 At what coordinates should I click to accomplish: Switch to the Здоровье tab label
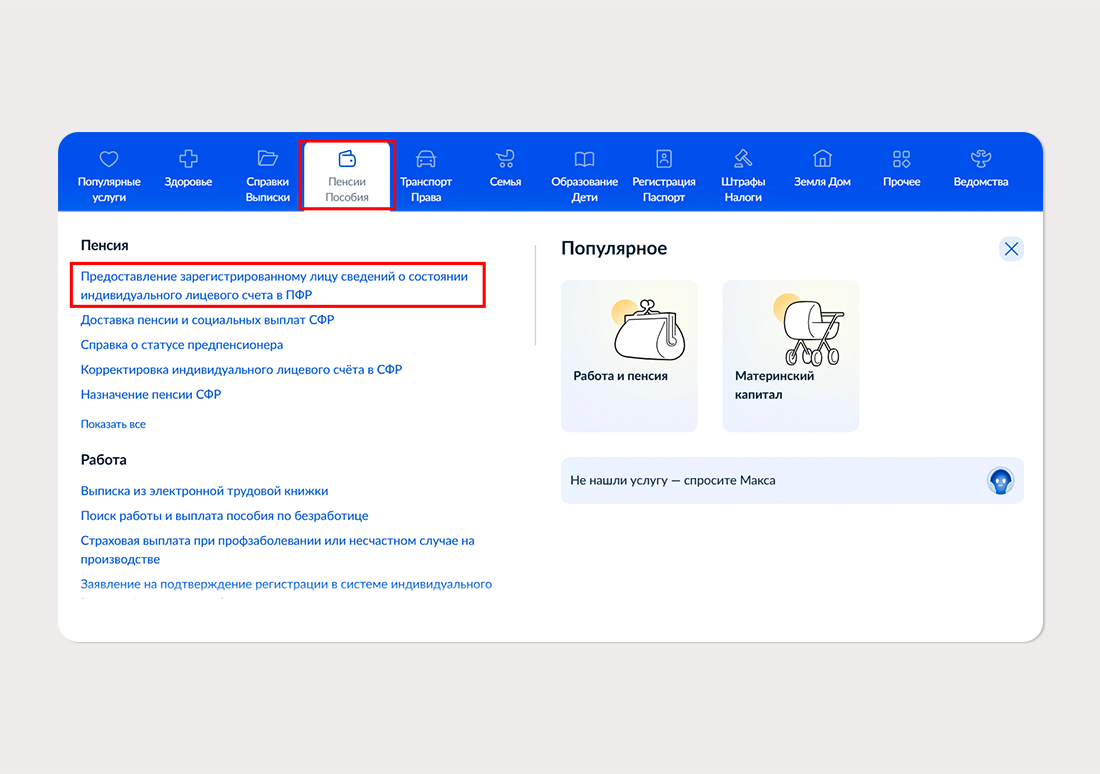(x=188, y=182)
